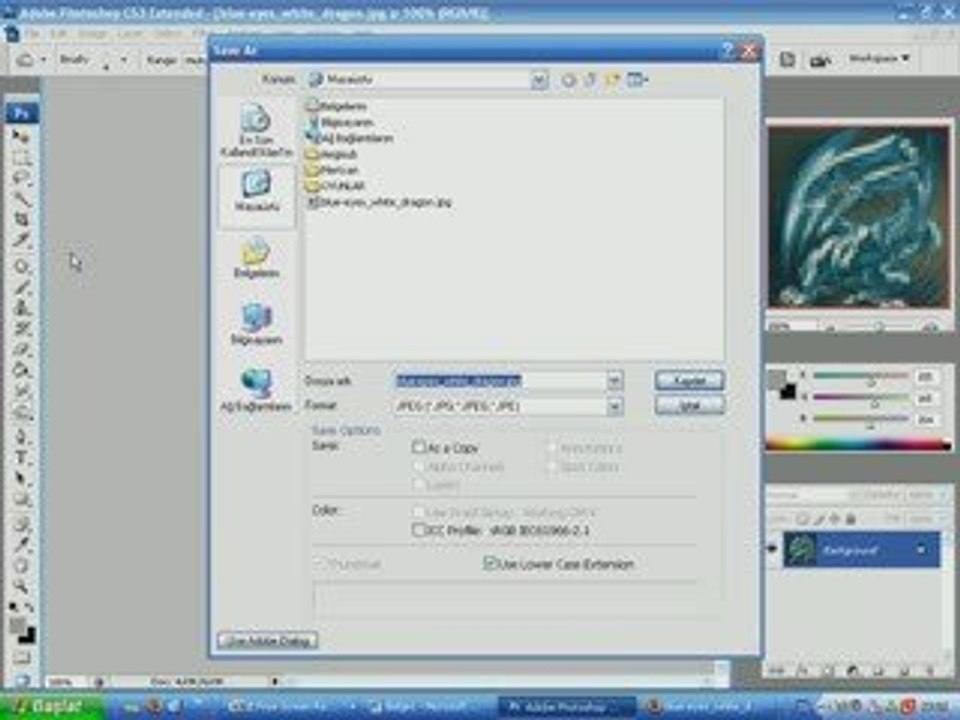The height and width of the screenshot is (720, 960).
Task: Toggle the Layers checkbox under Save options
Action: (x=419, y=485)
